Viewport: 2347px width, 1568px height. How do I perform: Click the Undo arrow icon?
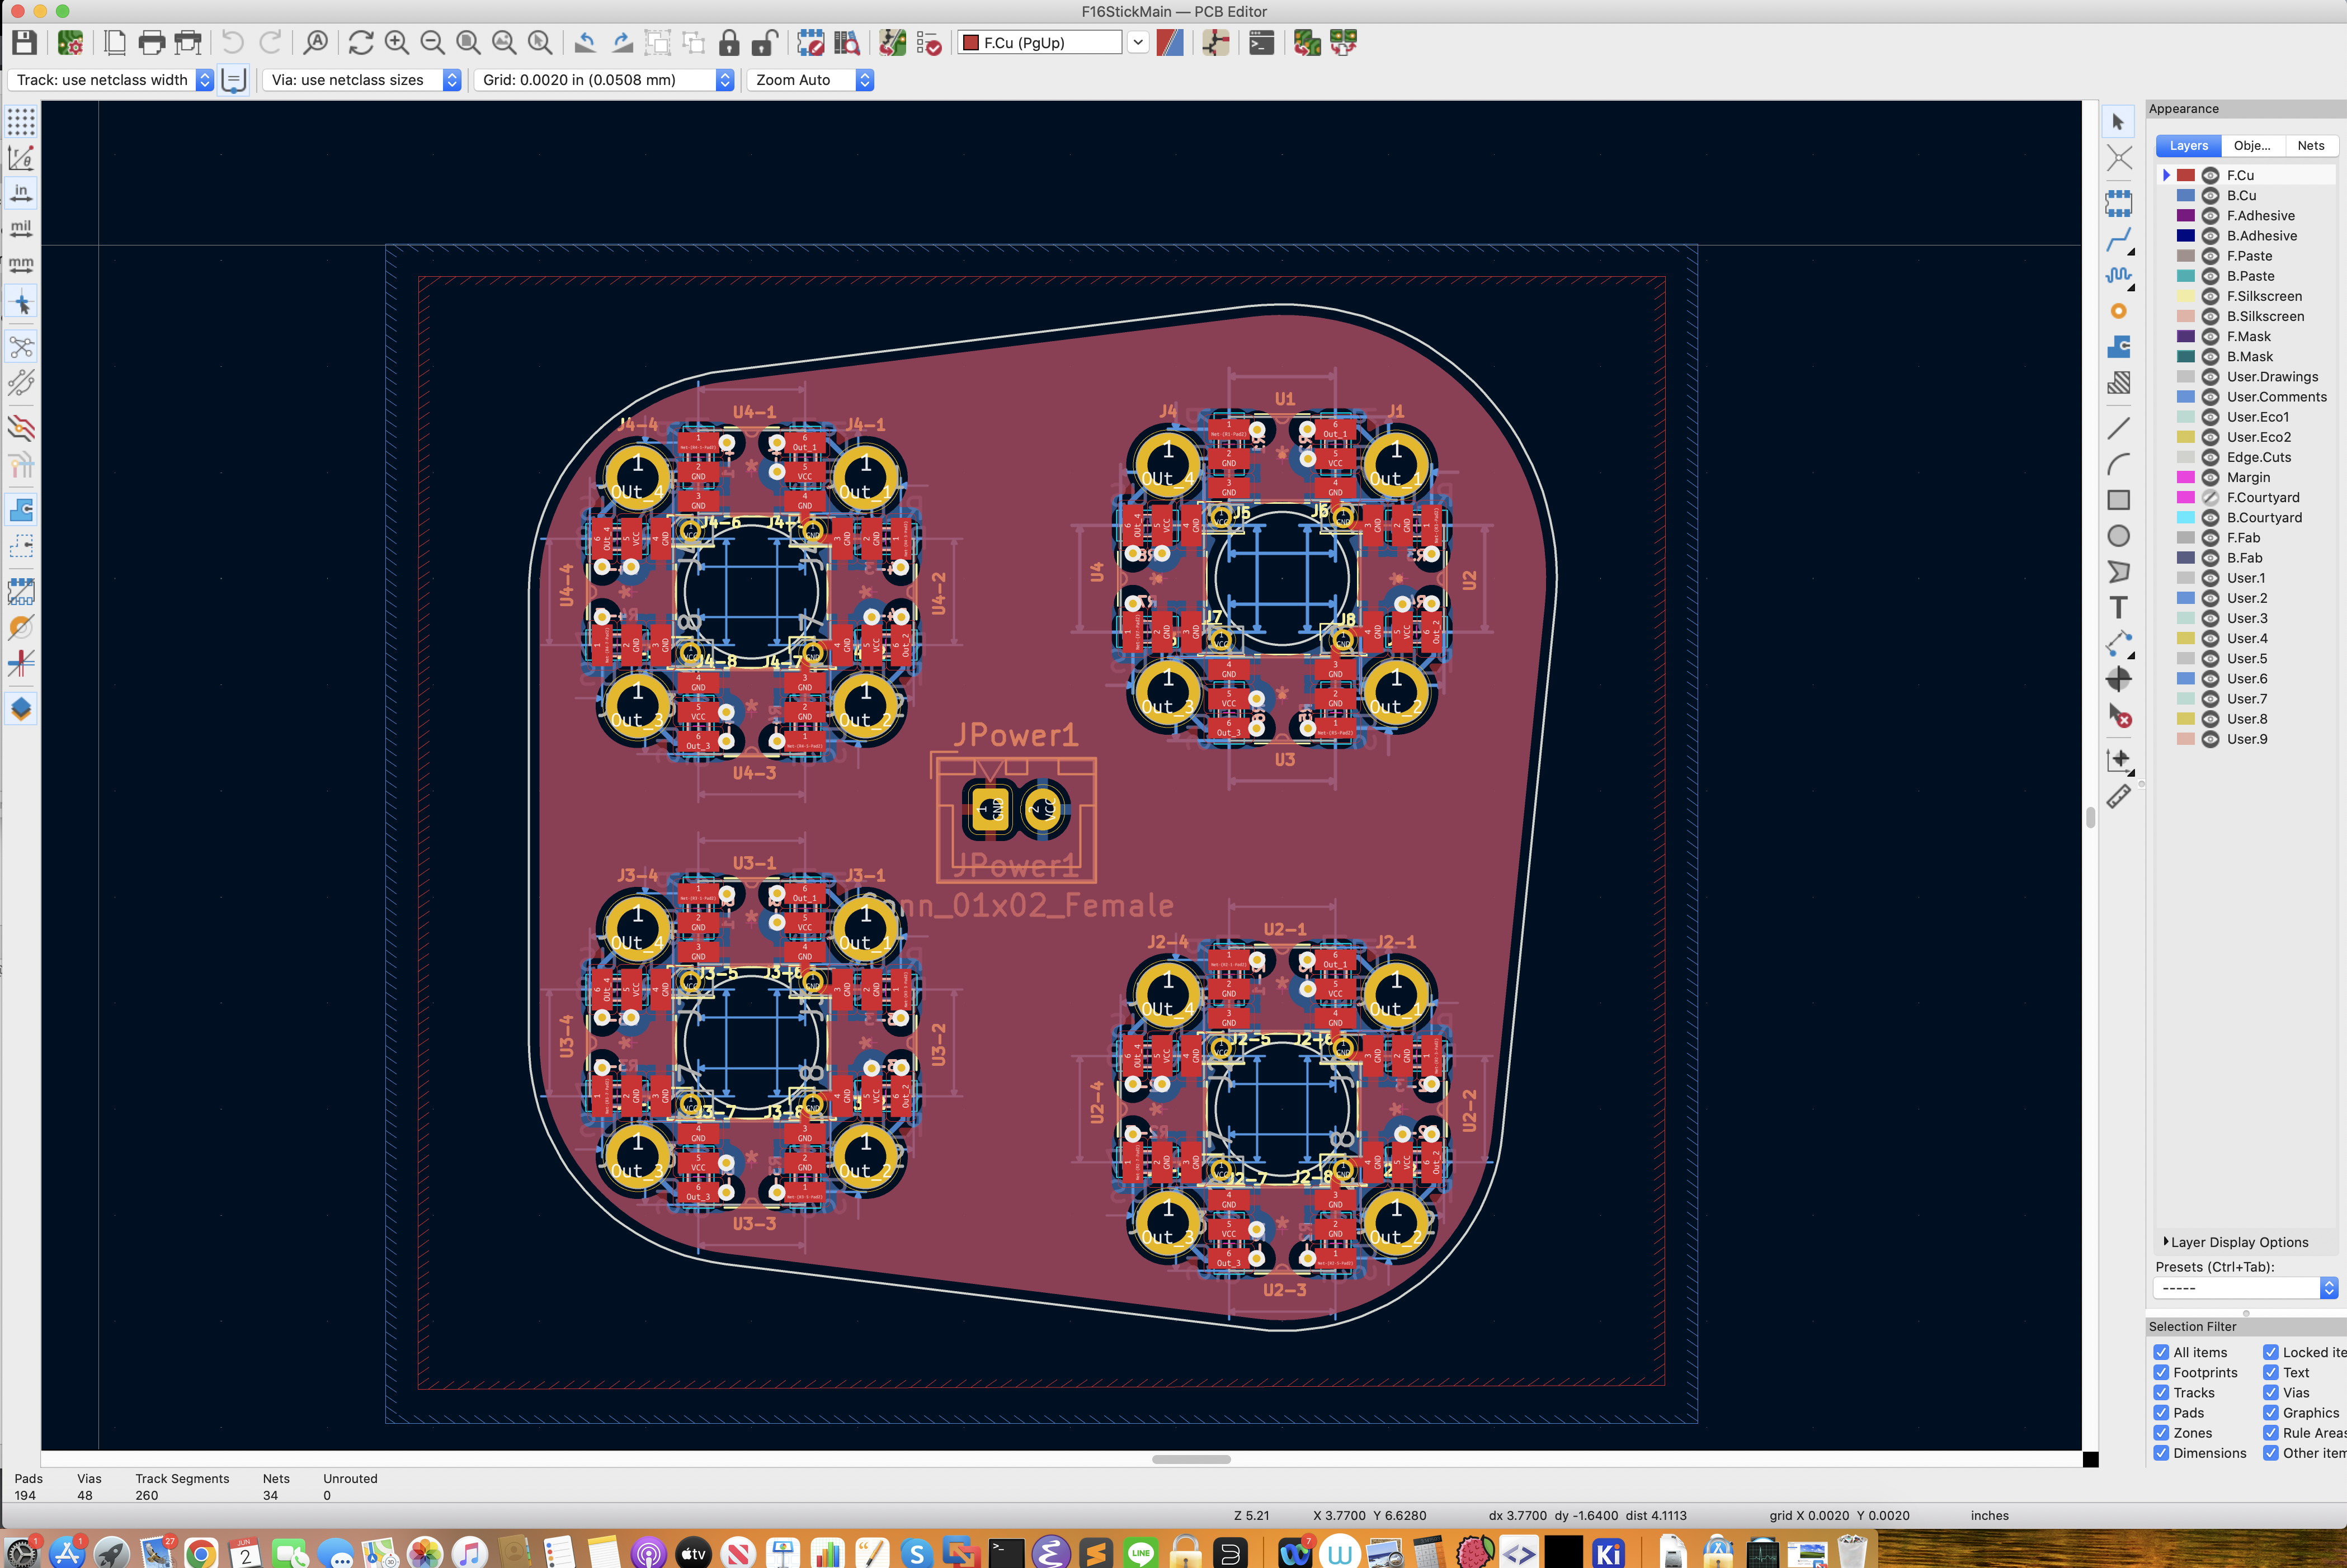[232, 43]
